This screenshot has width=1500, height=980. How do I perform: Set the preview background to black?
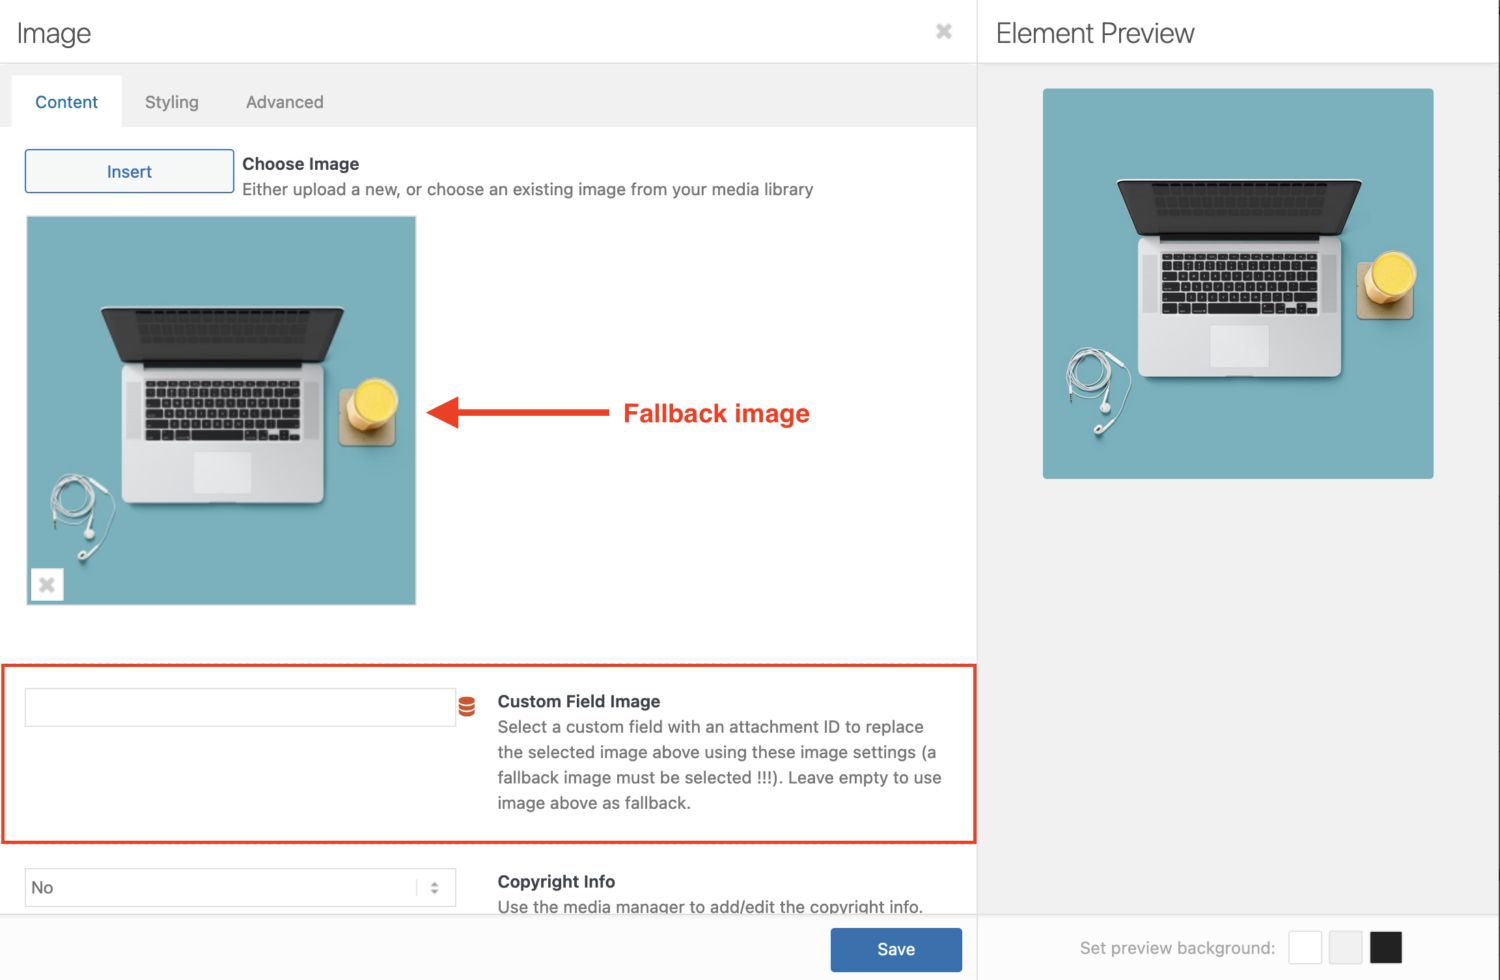pos(1385,947)
